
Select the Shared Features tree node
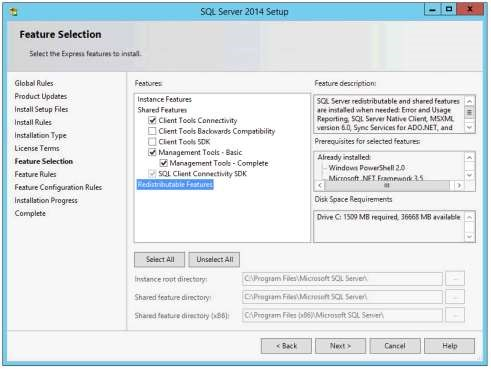162,110
